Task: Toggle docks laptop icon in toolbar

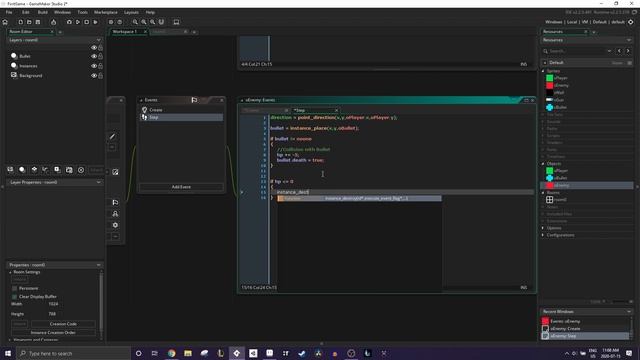Action: pyautogui.click(x=176, y=22)
